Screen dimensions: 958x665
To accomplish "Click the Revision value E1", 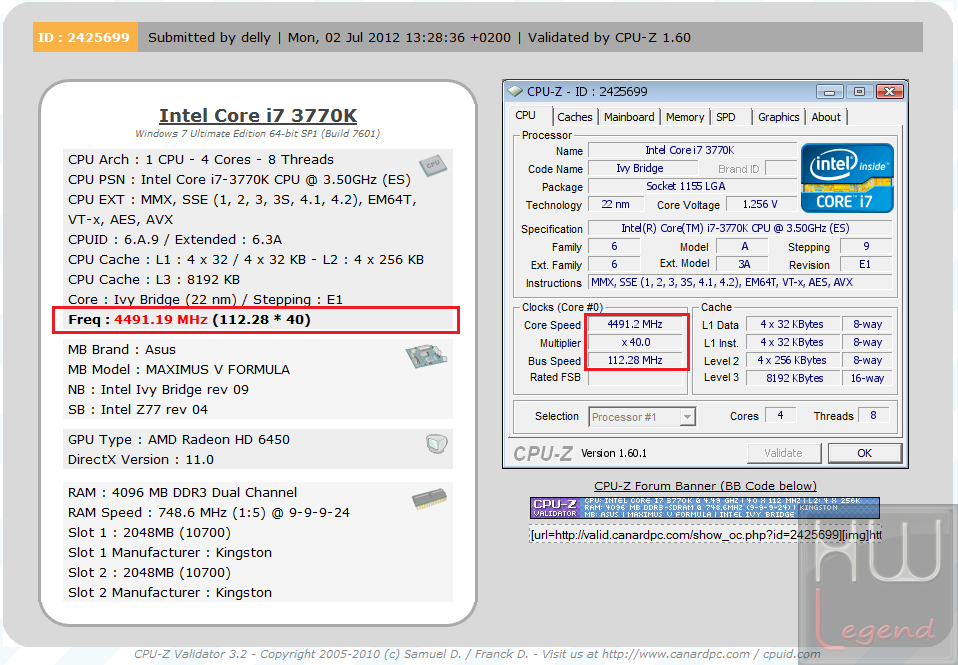I will pyautogui.click(x=865, y=265).
